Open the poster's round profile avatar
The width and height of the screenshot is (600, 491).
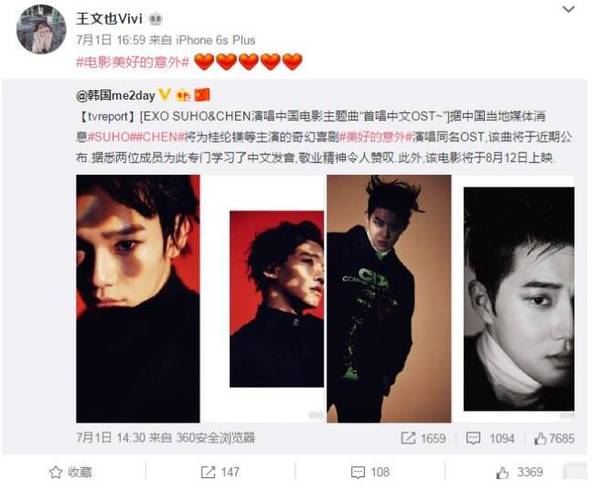[41, 29]
